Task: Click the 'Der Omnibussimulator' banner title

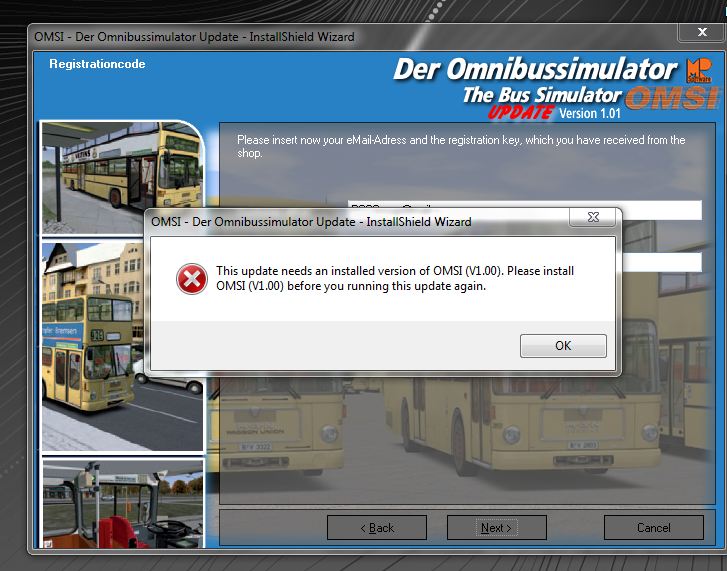Action: pos(536,70)
